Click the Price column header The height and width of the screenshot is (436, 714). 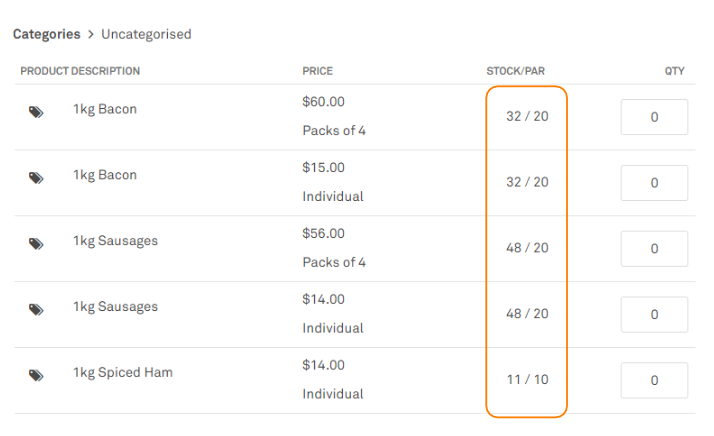[318, 71]
